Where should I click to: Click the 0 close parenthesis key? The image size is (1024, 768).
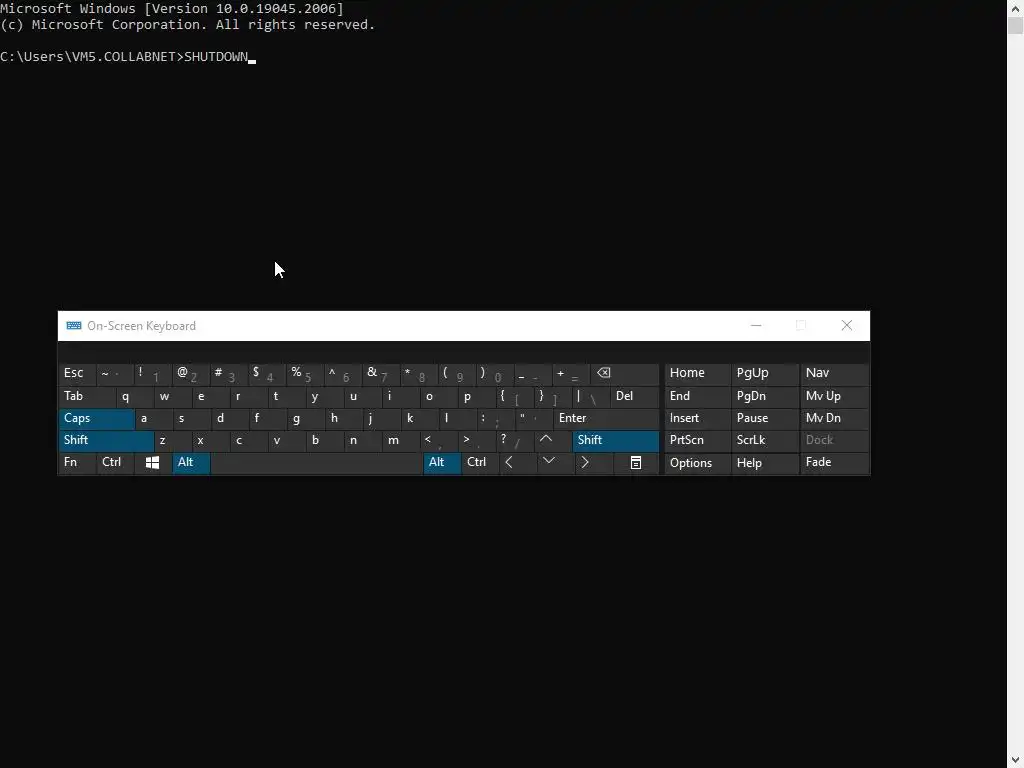click(494, 374)
